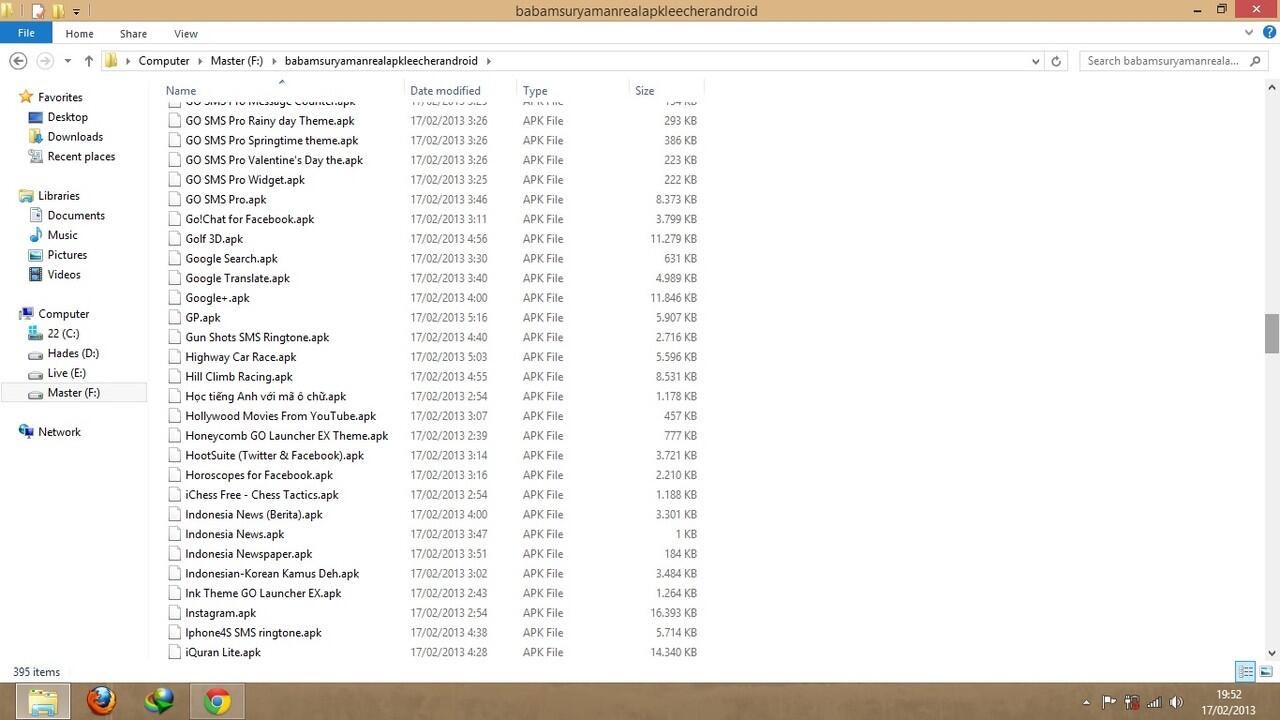Open the Pictures library

[x=67, y=255]
